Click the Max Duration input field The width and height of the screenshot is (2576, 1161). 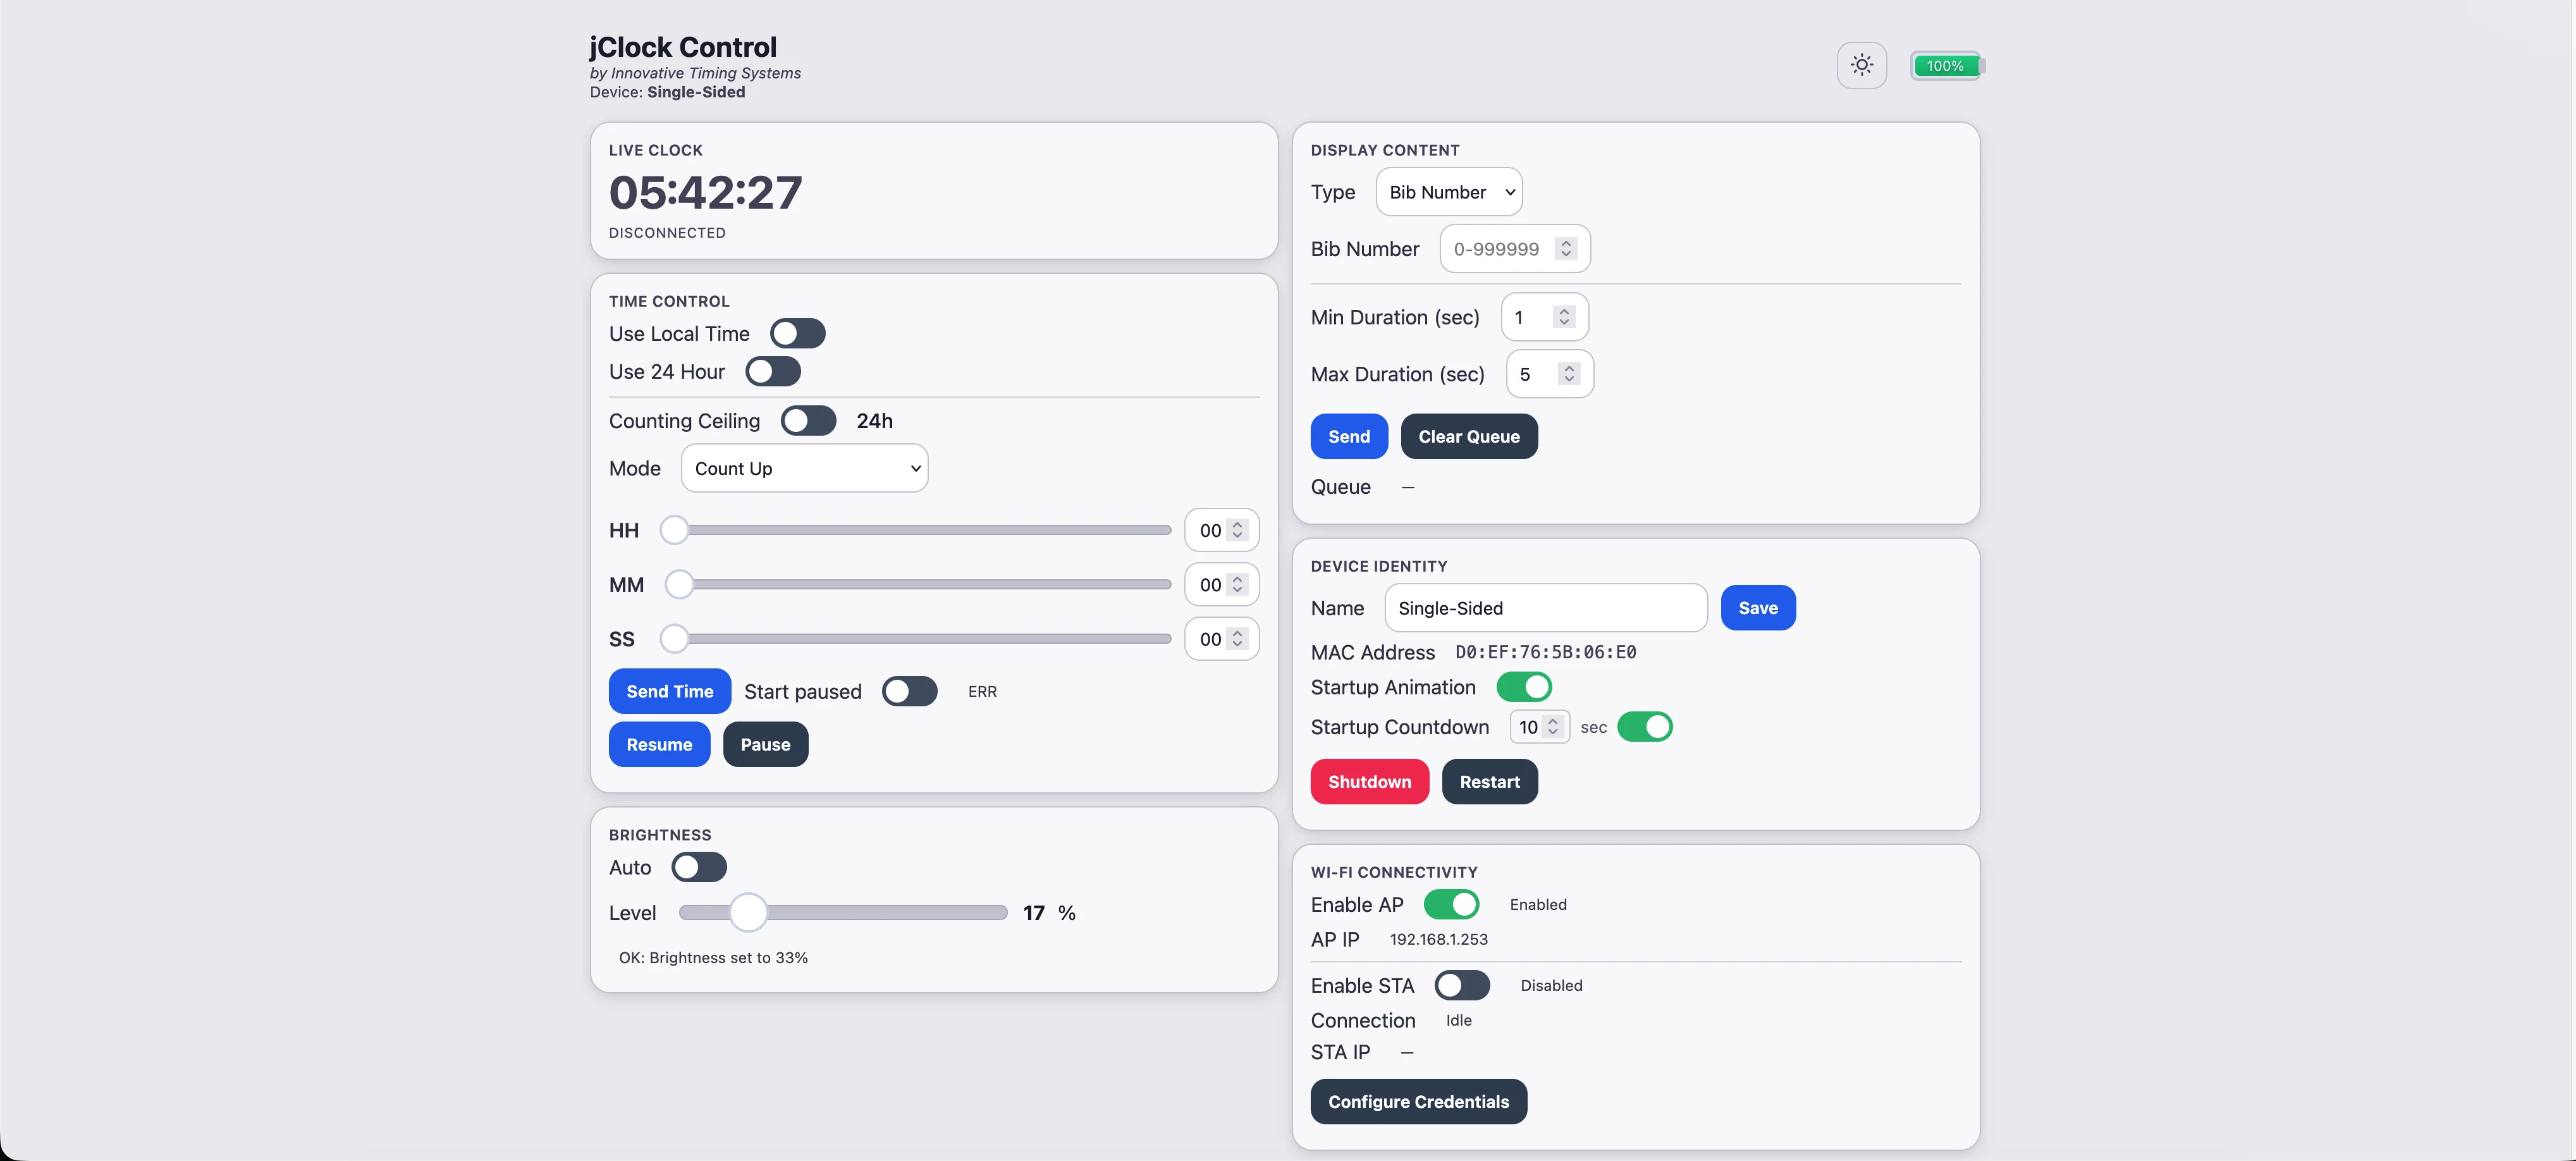1550,374
